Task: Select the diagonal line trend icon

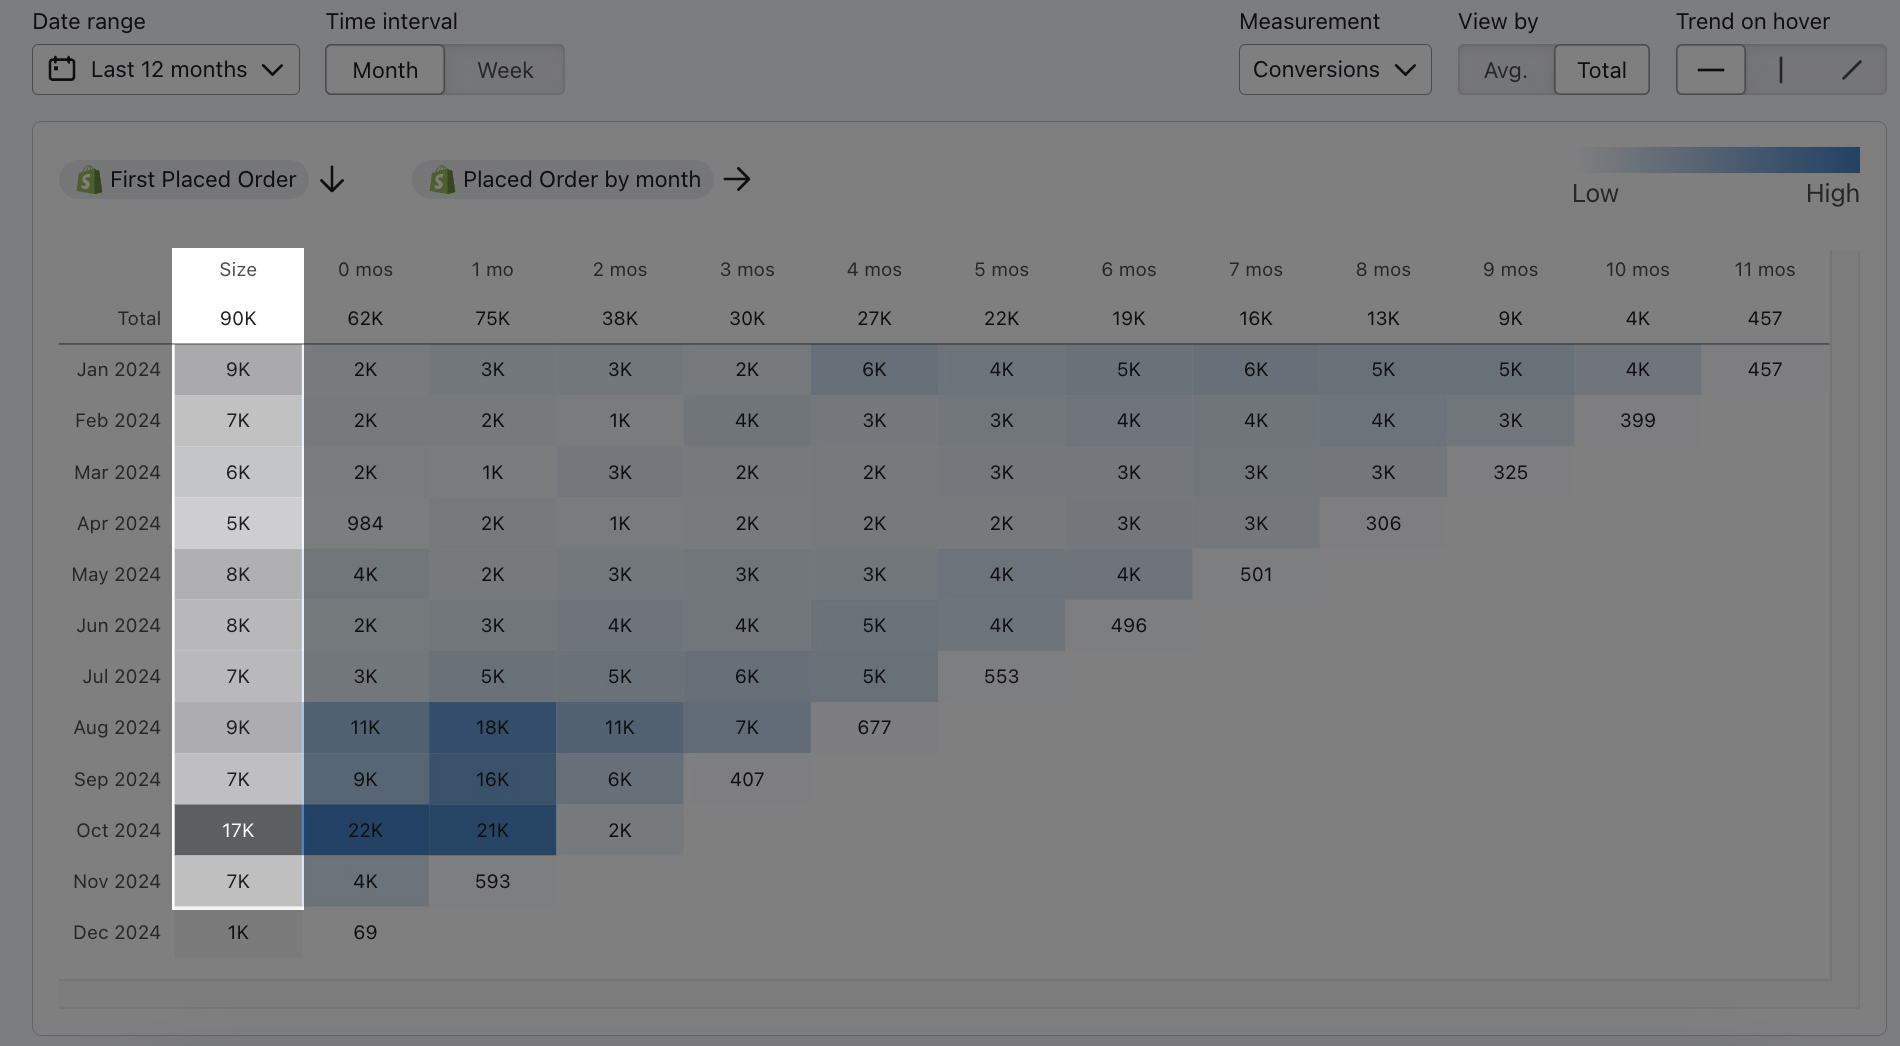Action: pos(1851,70)
